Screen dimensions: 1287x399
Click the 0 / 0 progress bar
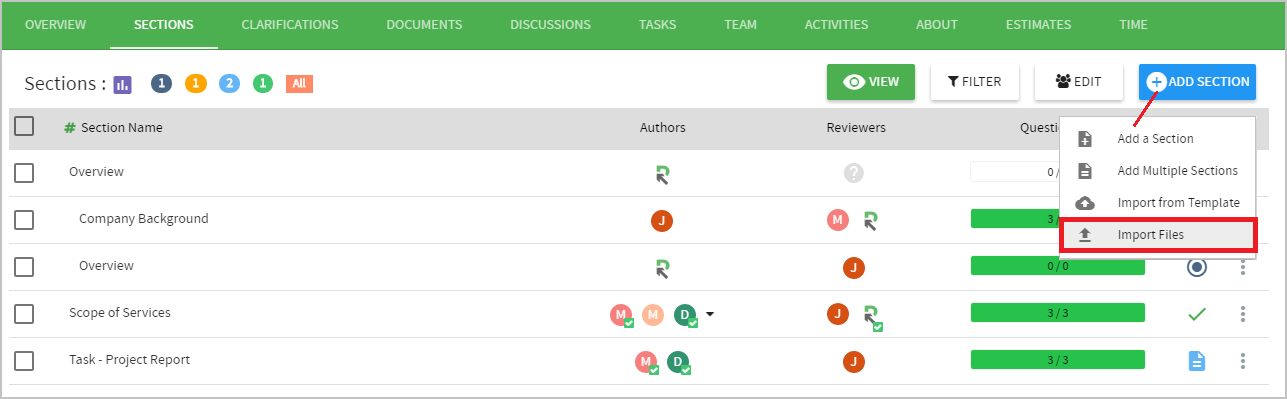1057,266
